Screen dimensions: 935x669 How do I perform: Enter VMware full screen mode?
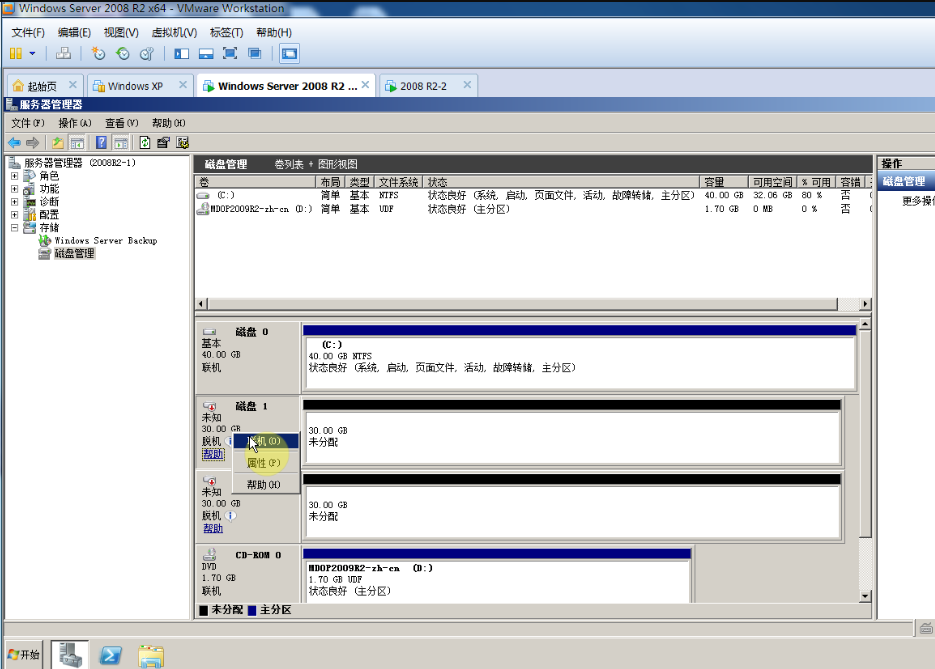[230, 54]
